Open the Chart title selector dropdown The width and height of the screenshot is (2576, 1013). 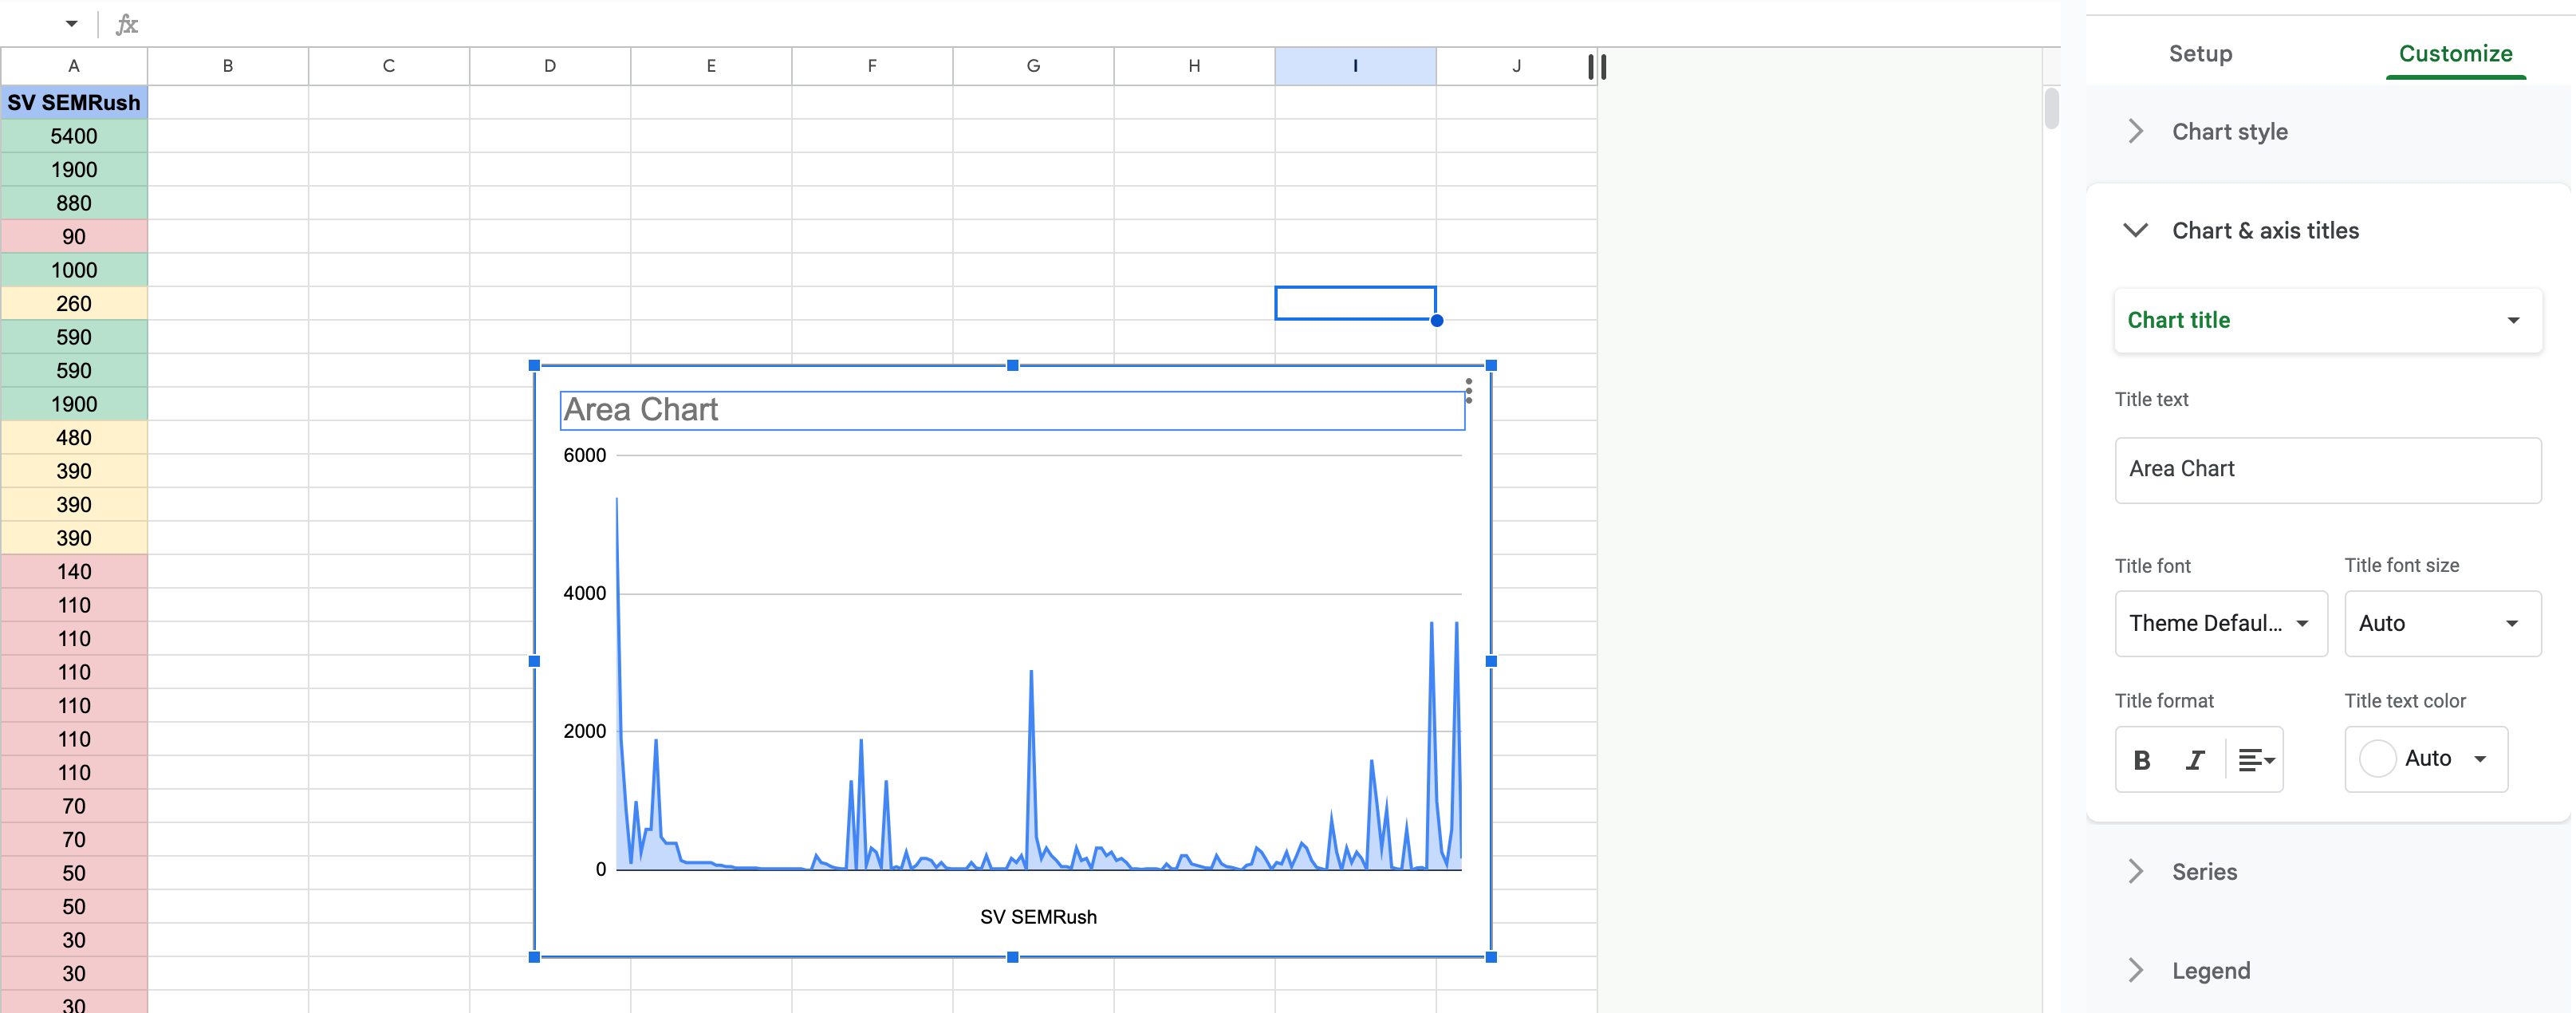[x=2327, y=320]
